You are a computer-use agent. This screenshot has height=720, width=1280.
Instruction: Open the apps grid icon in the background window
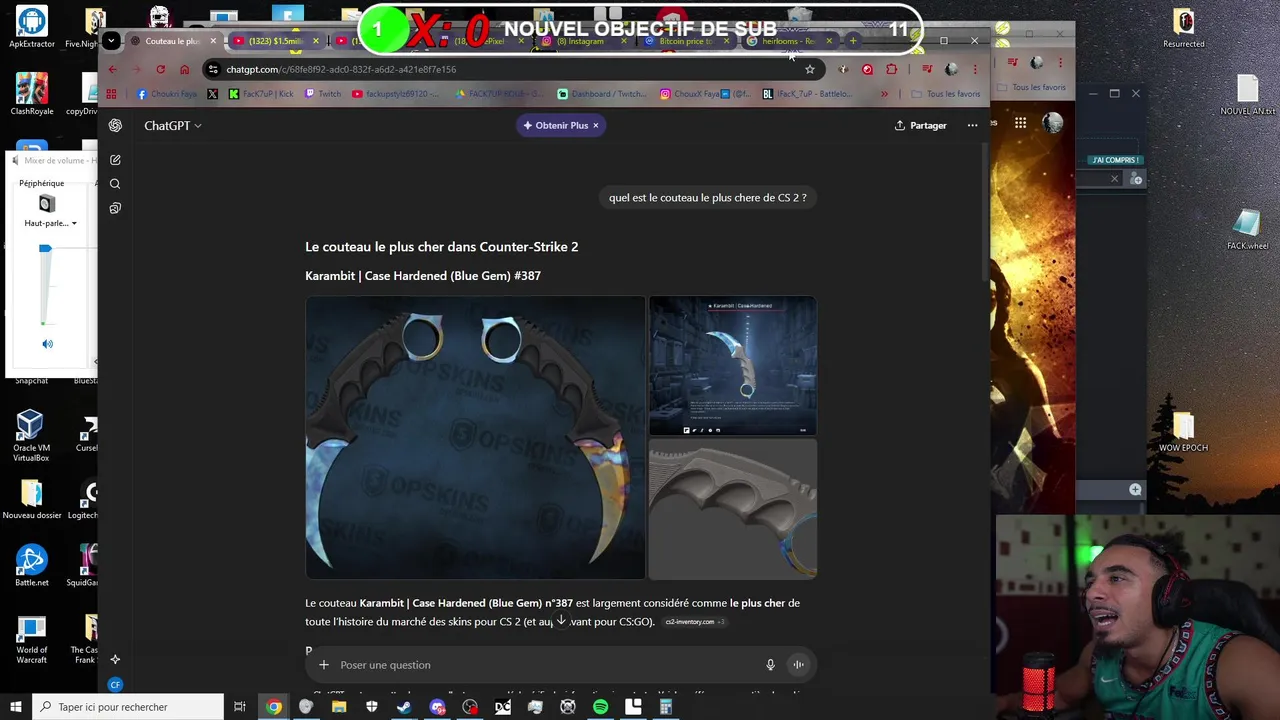point(1020,123)
